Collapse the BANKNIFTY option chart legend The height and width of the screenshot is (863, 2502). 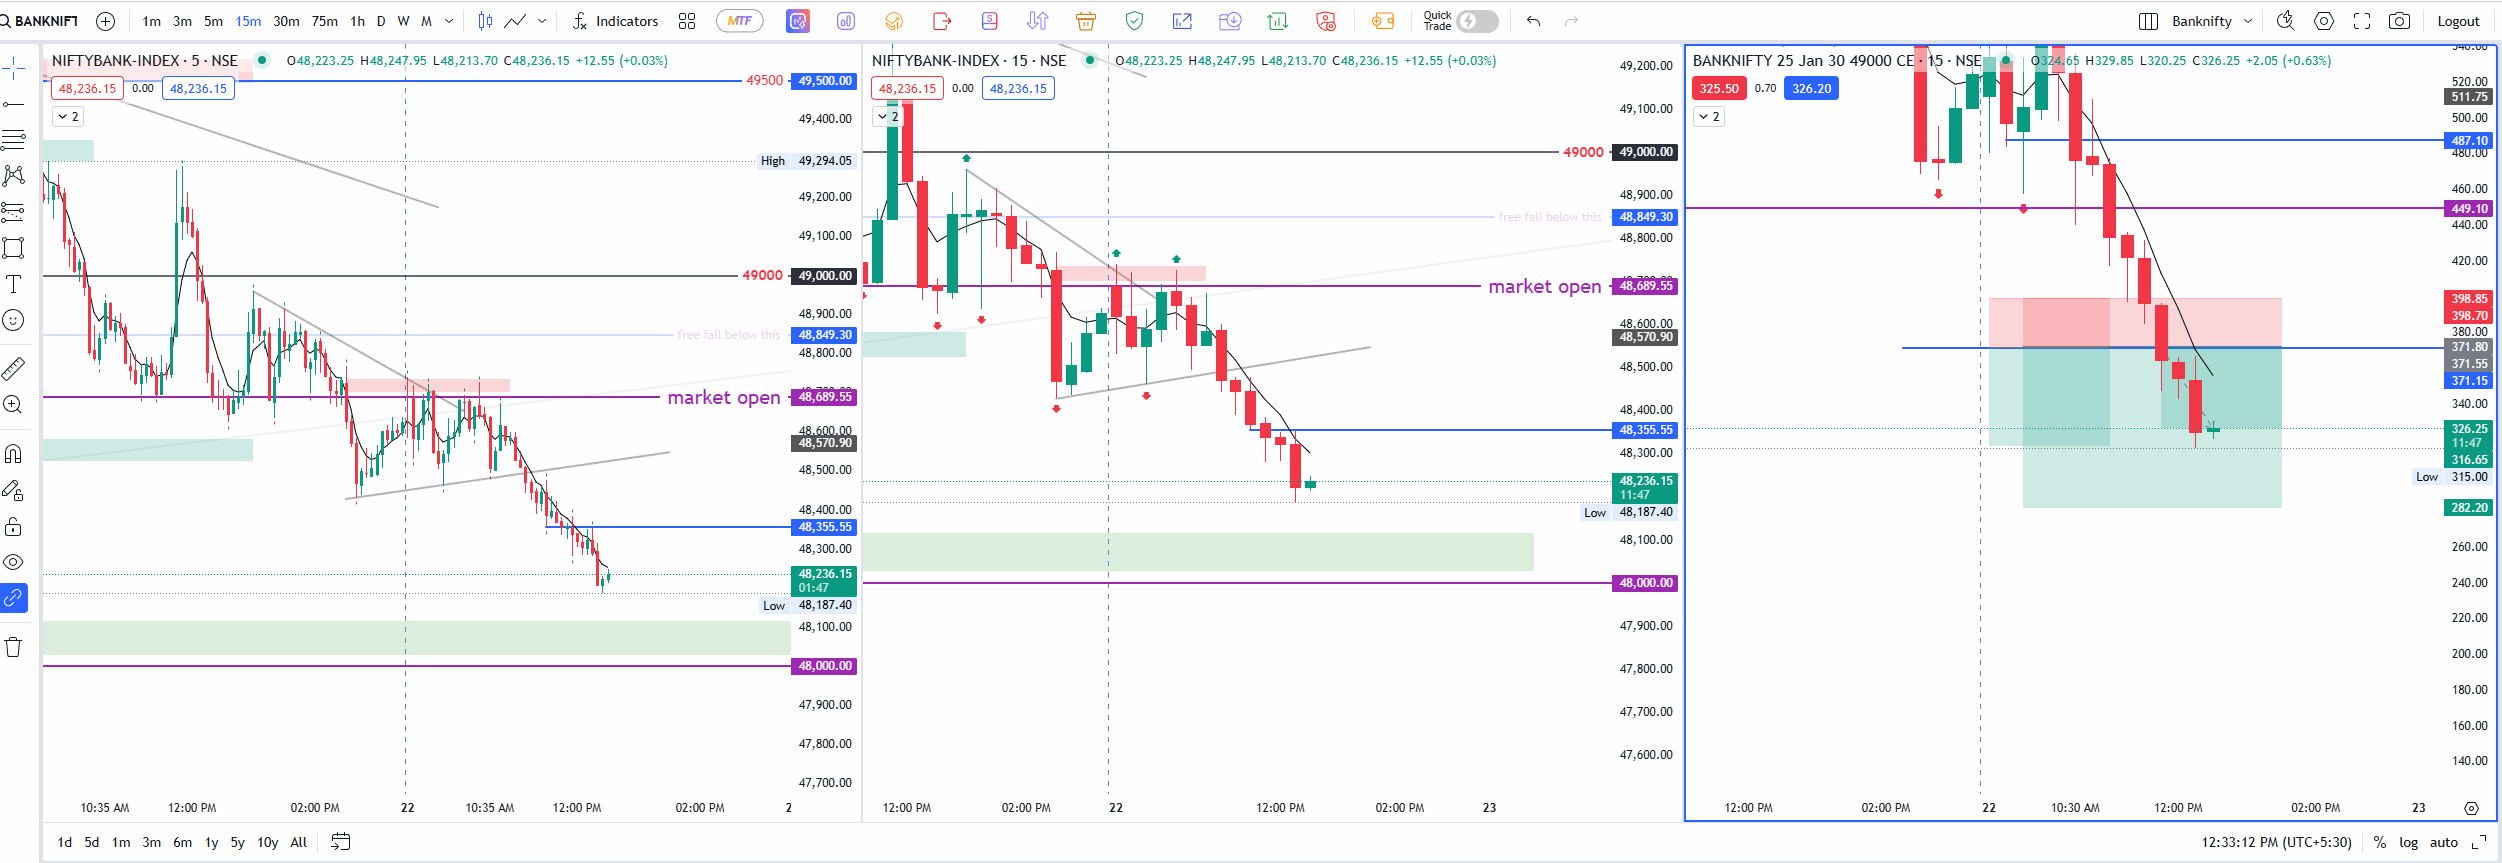point(1709,117)
